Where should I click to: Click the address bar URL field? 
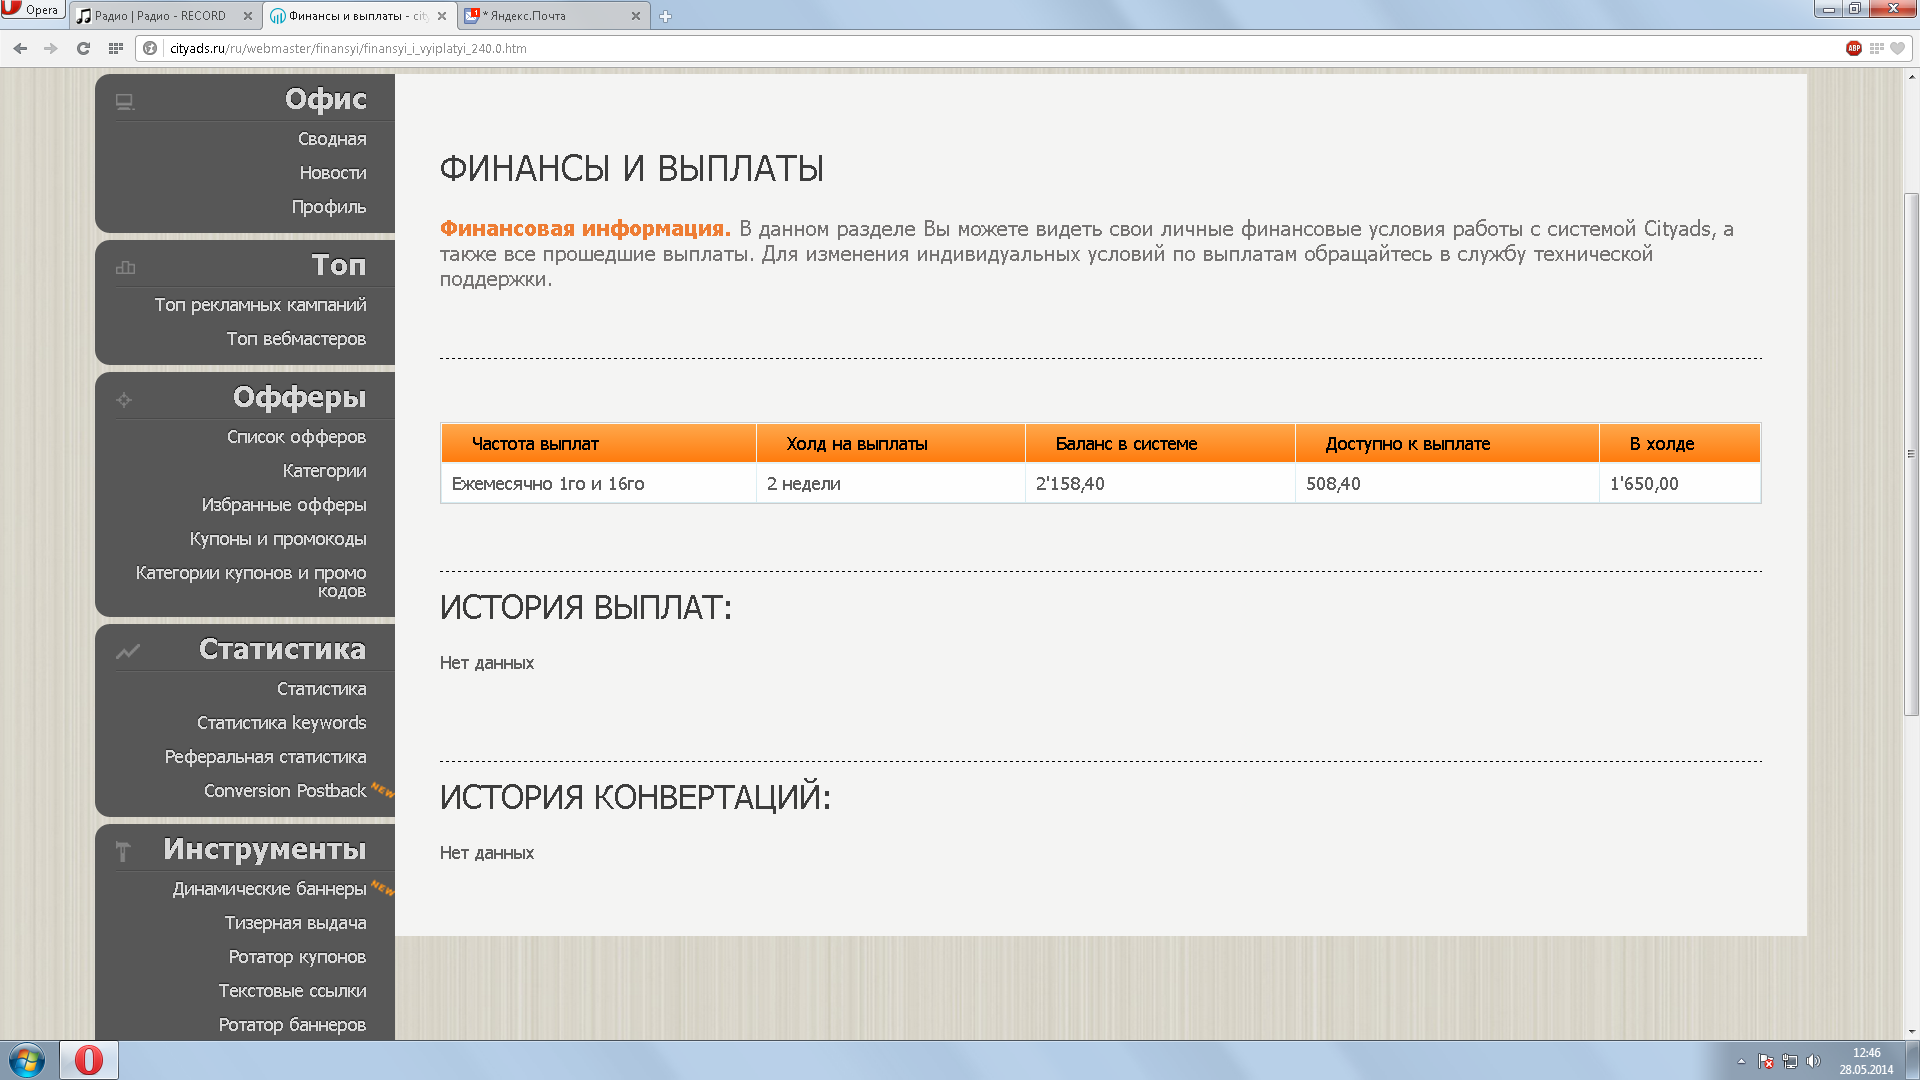pyautogui.click(x=1000, y=48)
